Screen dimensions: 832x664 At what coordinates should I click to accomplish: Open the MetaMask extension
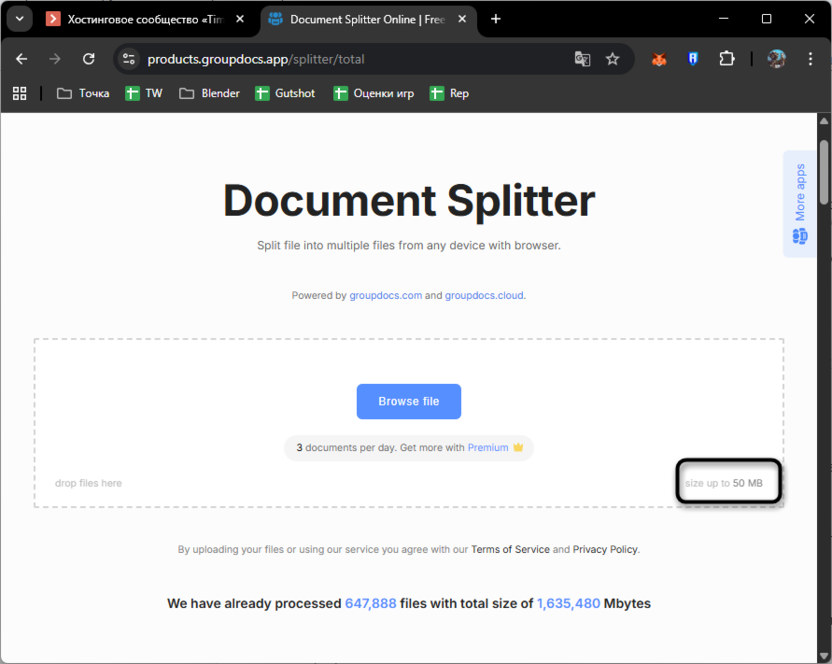click(x=659, y=59)
